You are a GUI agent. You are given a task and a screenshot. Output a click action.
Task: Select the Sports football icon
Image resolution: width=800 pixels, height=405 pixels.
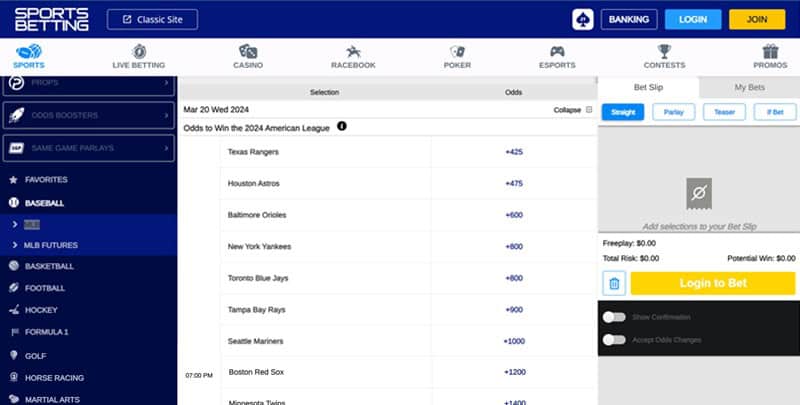[x=29, y=52]
